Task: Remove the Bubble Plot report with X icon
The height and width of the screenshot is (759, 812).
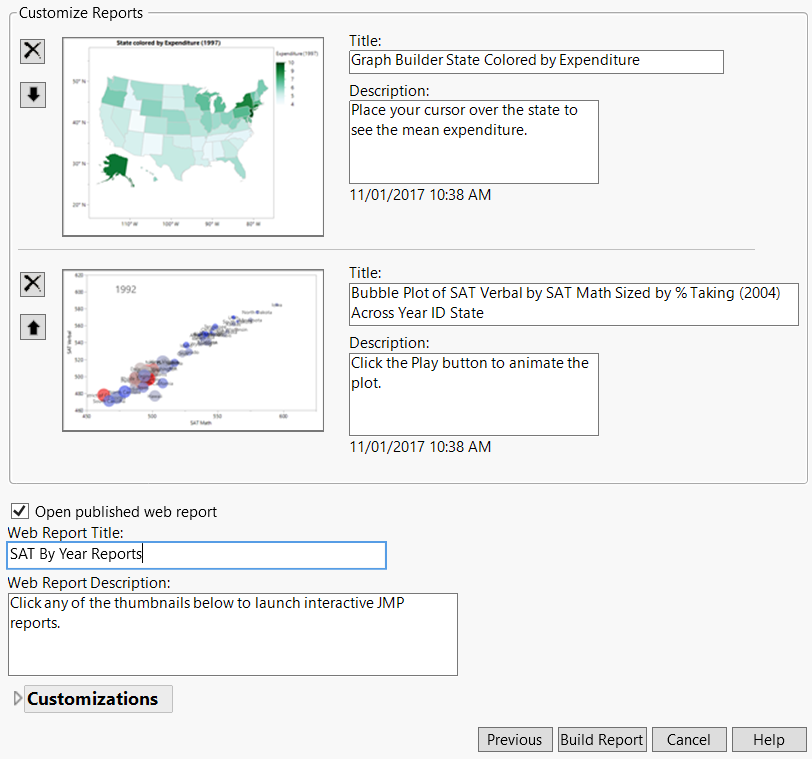Action: pyautogui.click(x=32, y=284)
